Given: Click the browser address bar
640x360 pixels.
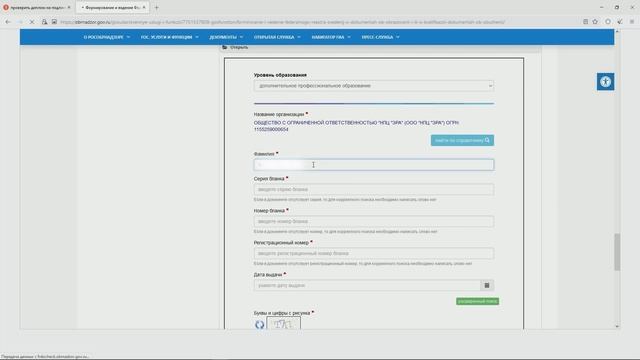Looking at the screenshot, I should pos(282,22).
